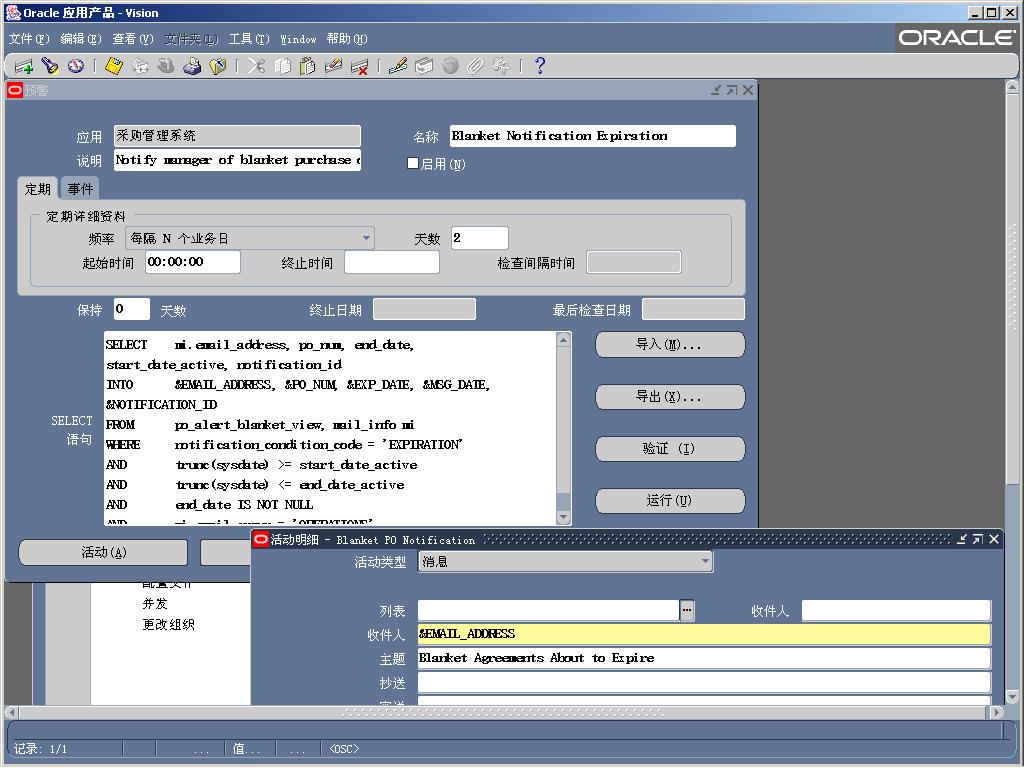Open the 列表 list-of-values button
1024x768 pixels.
(687, 611)
